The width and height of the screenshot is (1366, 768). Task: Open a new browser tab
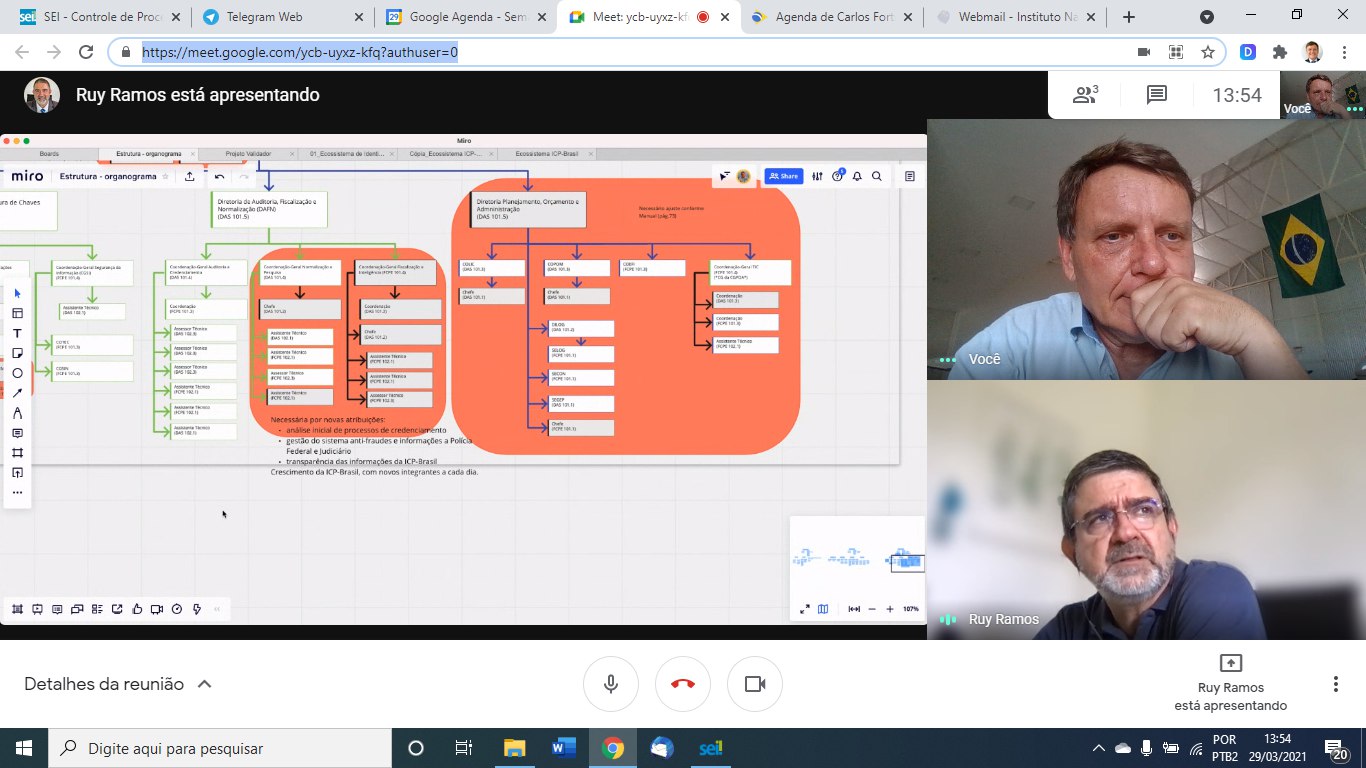point(1129,17)
